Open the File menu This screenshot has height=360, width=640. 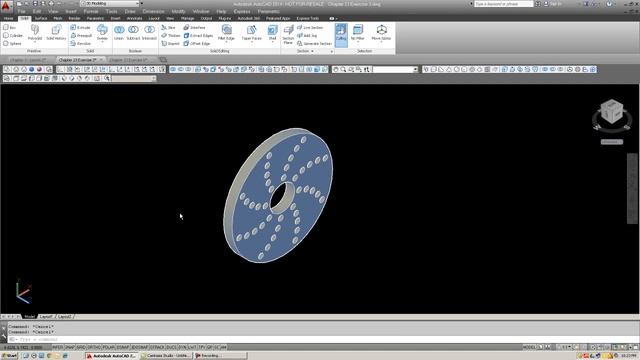pos(22,11)
